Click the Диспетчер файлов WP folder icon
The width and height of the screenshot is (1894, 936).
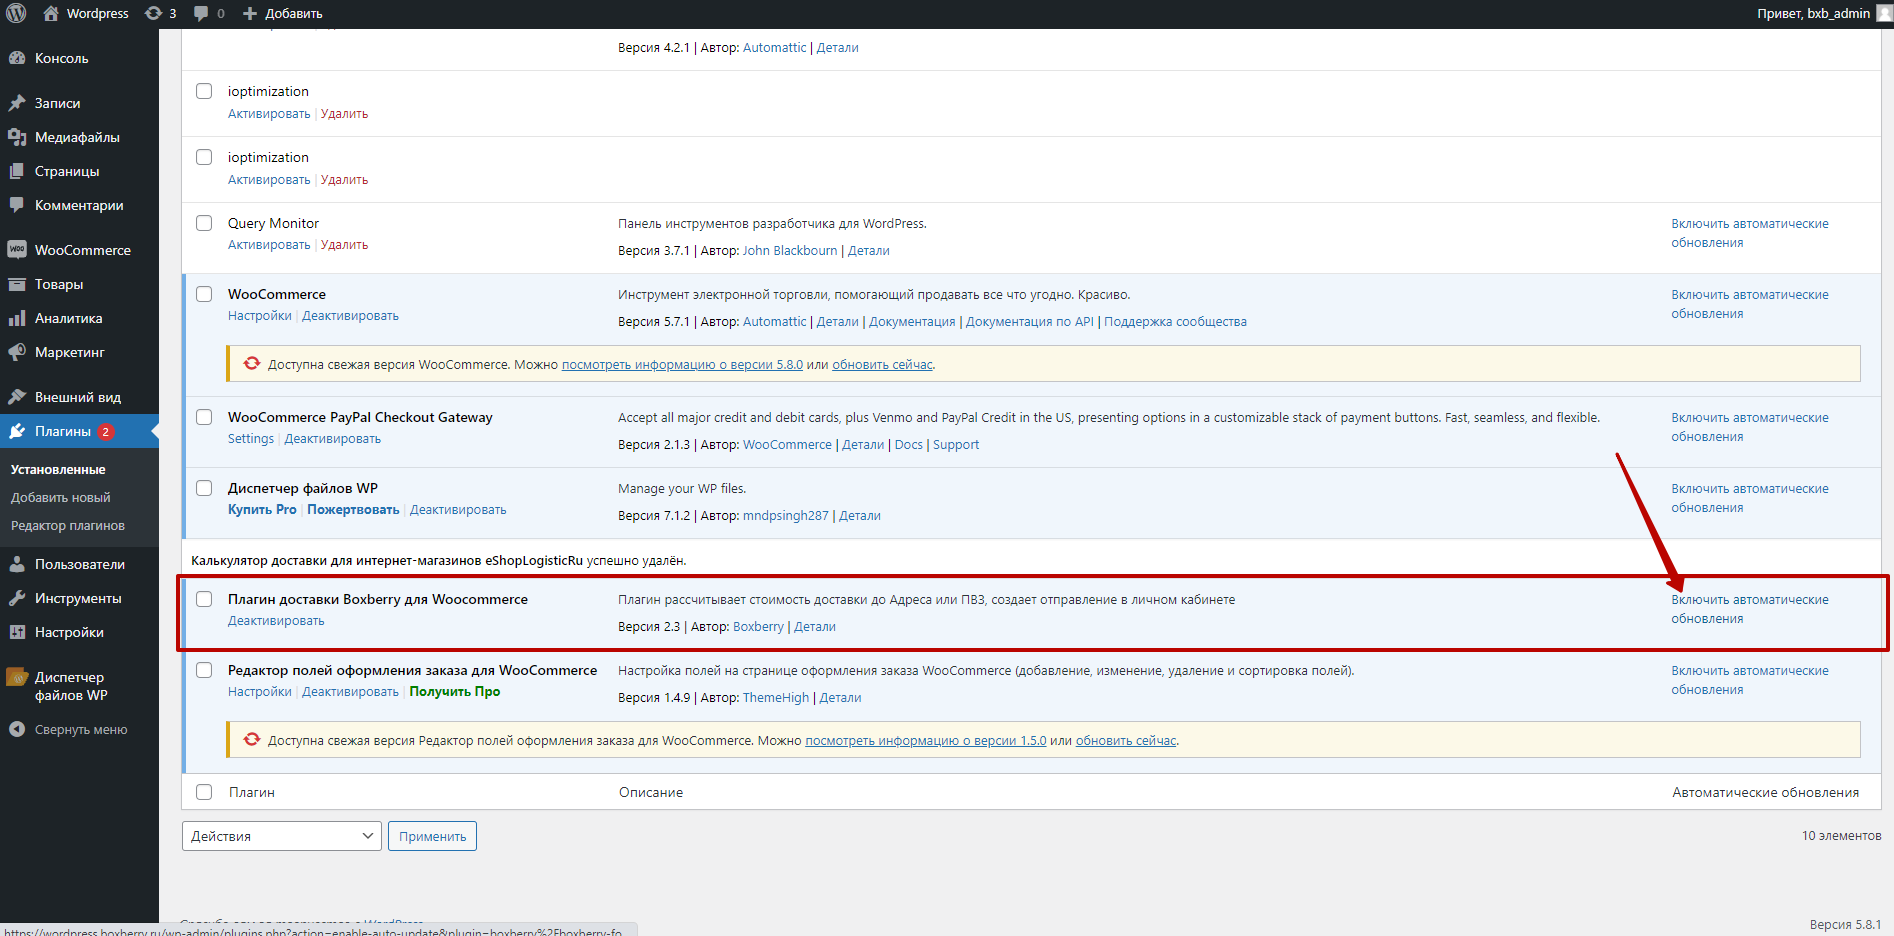pyautogui.click(x=17, y=677)
